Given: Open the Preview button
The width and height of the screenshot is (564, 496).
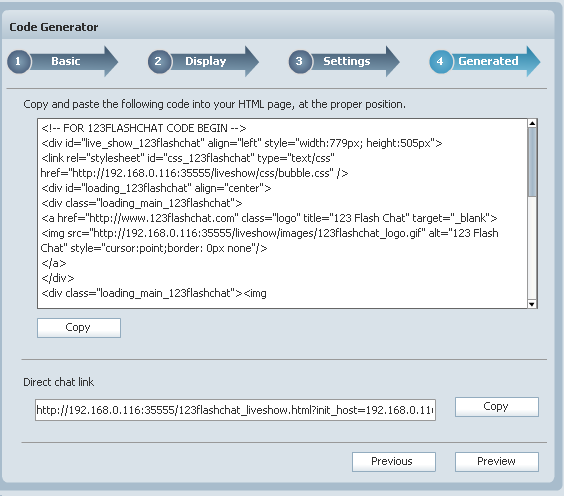Looking at the screenshot, I should pos(497,462).
